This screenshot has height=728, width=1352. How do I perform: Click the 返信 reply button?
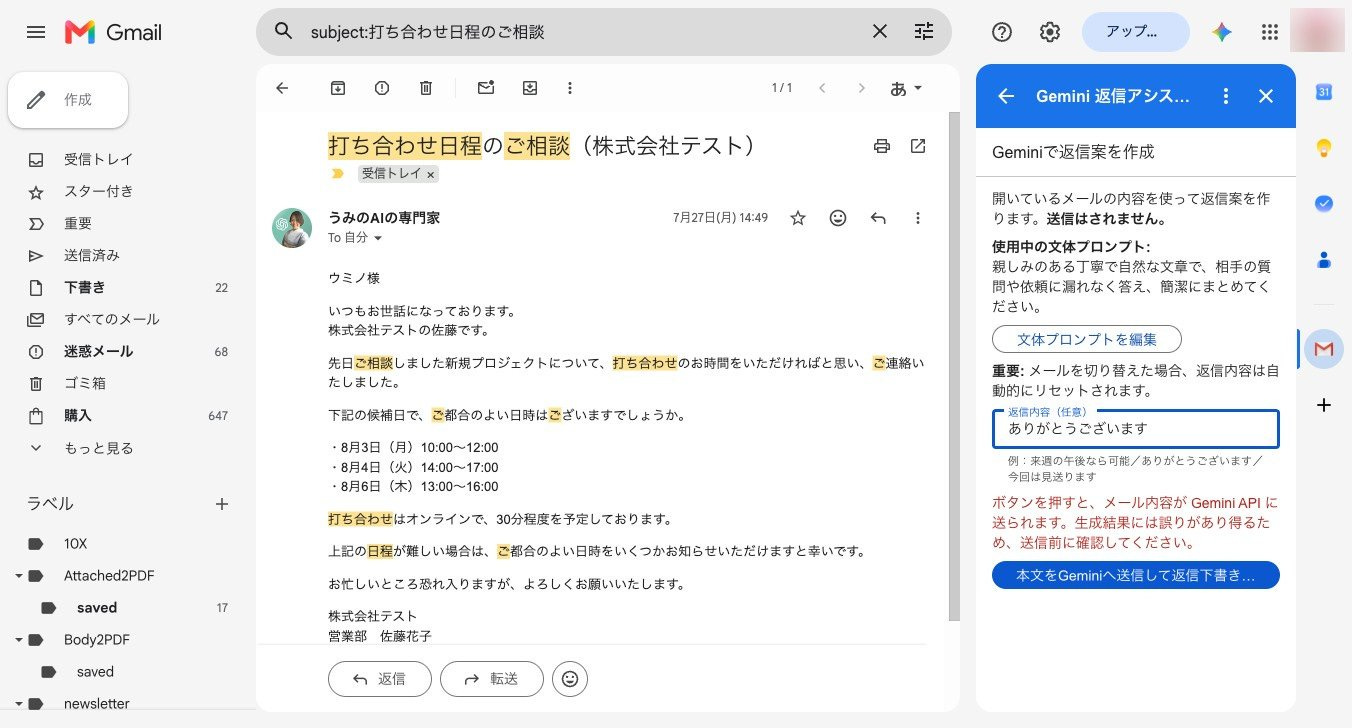(380, 679)
